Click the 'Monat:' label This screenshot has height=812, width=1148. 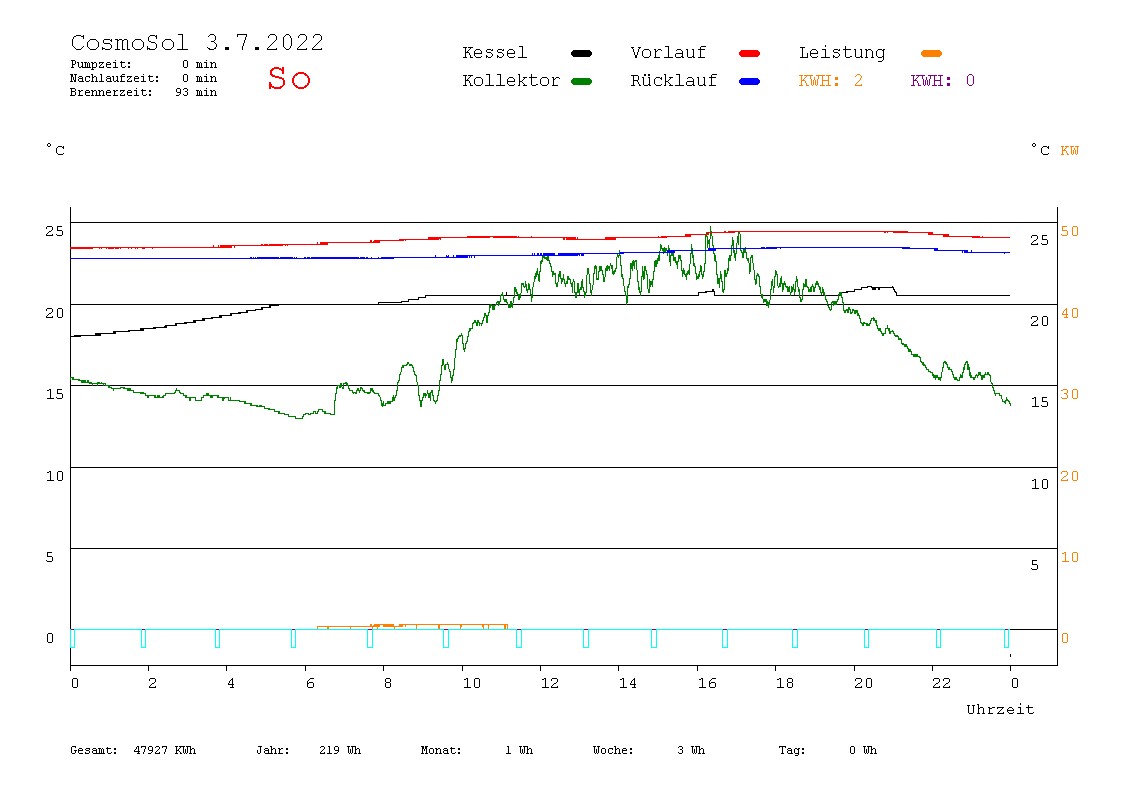click(441, 750)
